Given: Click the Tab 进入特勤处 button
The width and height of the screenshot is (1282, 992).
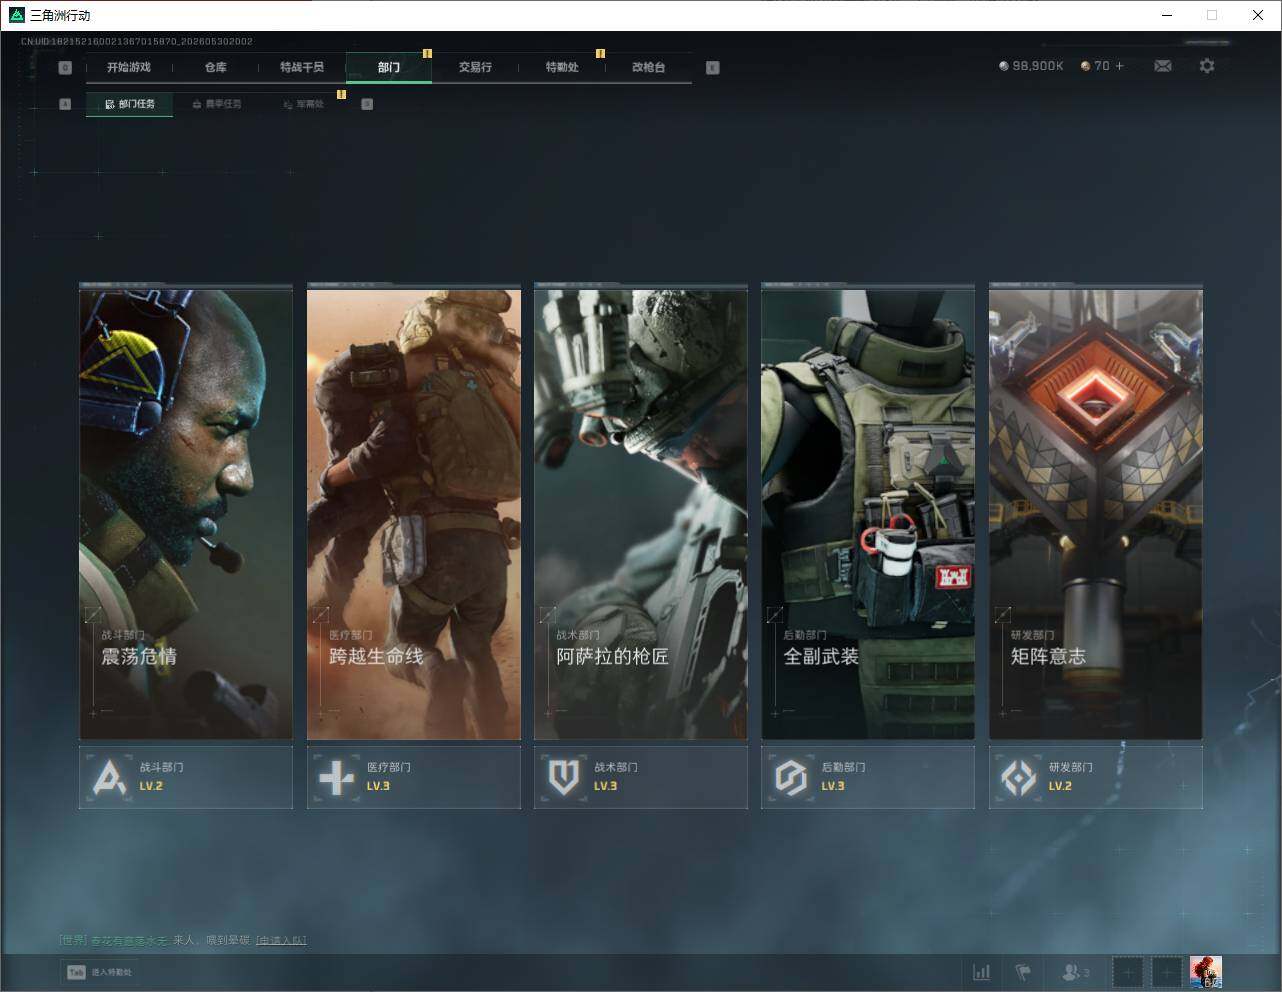Looking at the screenshot, I should coord(99,972).
